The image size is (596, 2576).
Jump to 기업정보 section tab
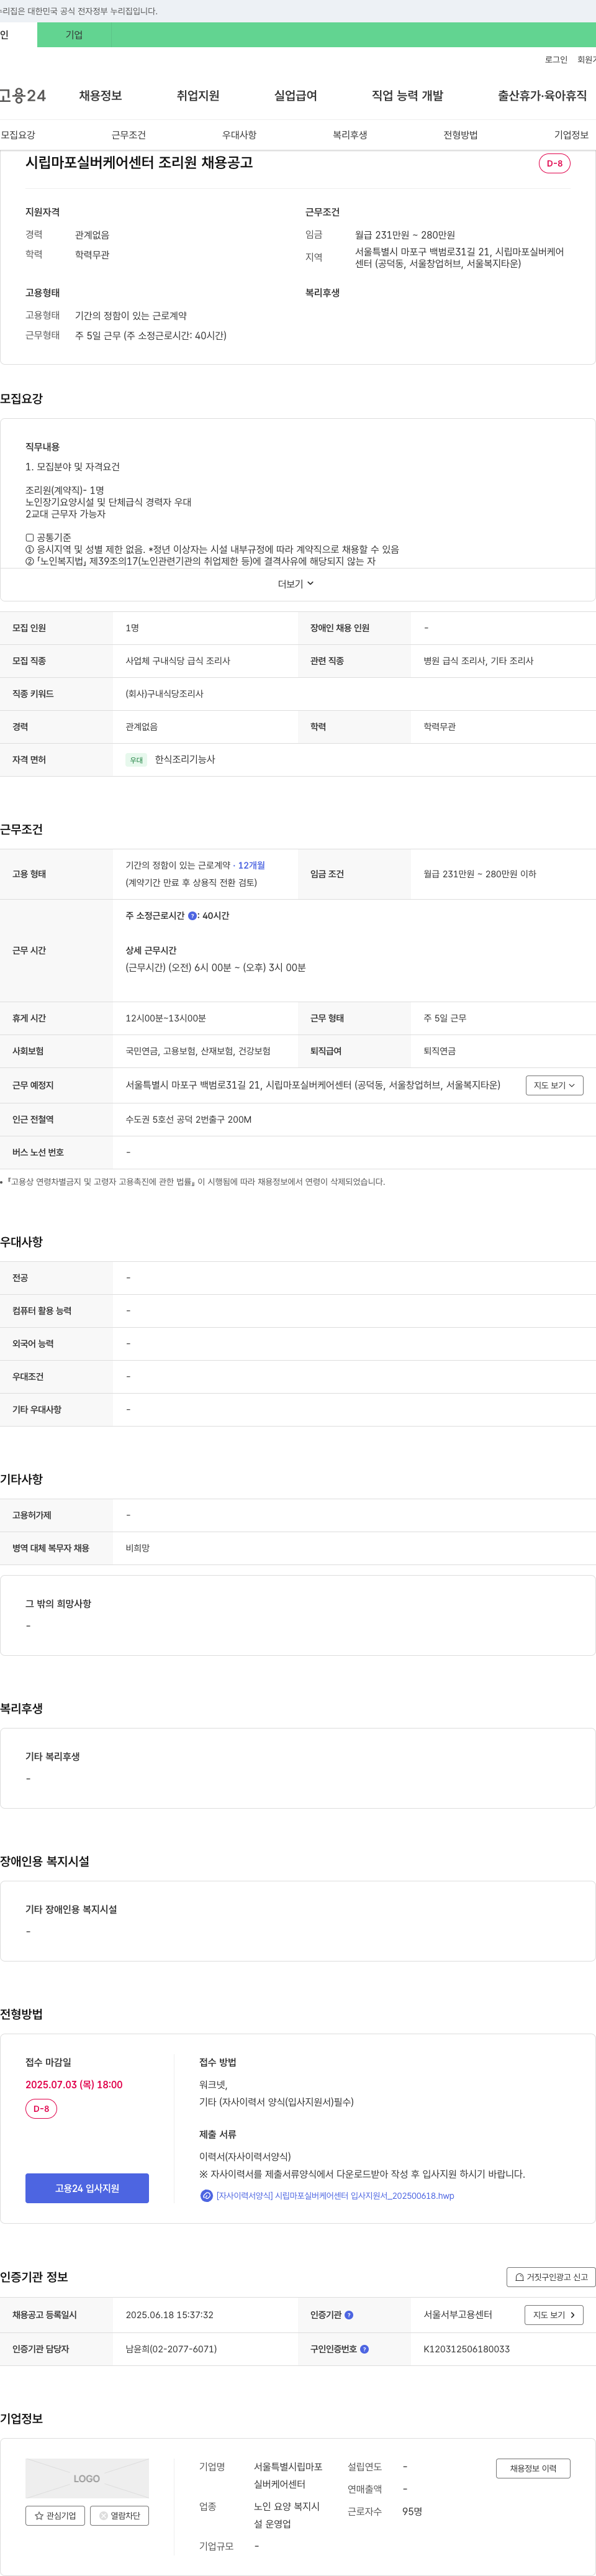[571, 135]
